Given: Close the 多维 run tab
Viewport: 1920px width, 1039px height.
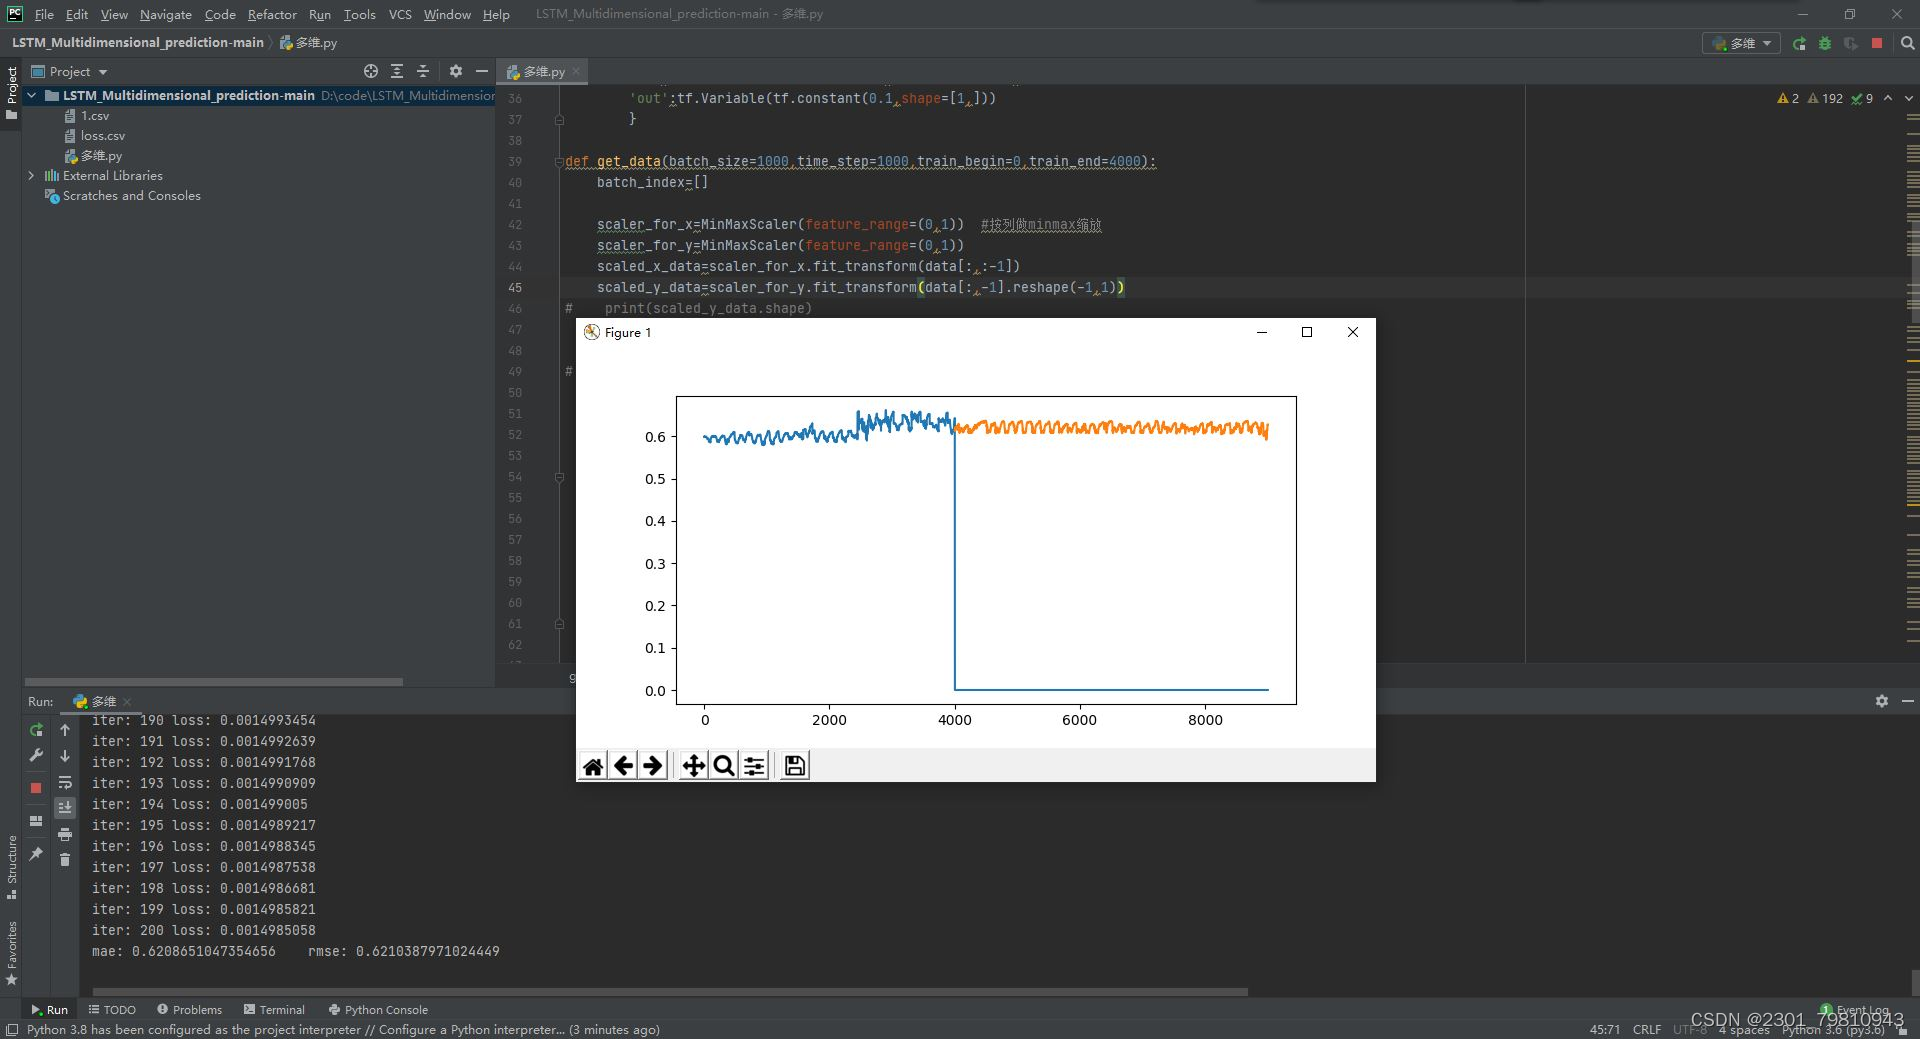Looking at the screenshot, I should (127, 702).
